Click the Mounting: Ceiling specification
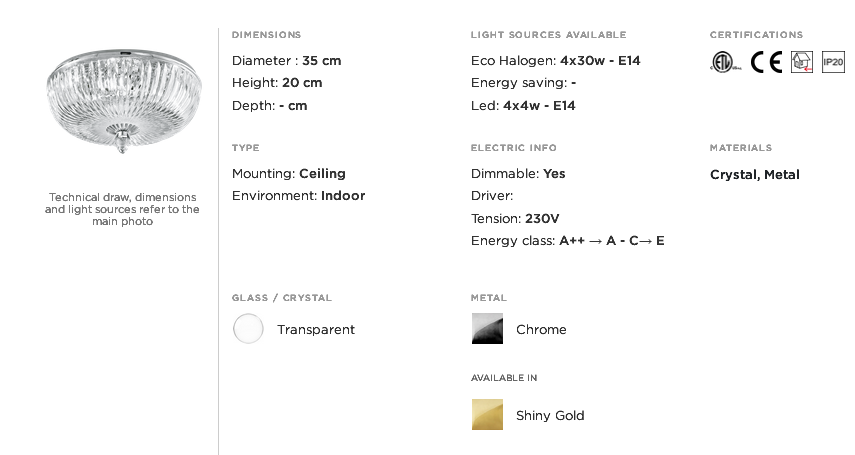The image size is (855, 455). [289, 174]
